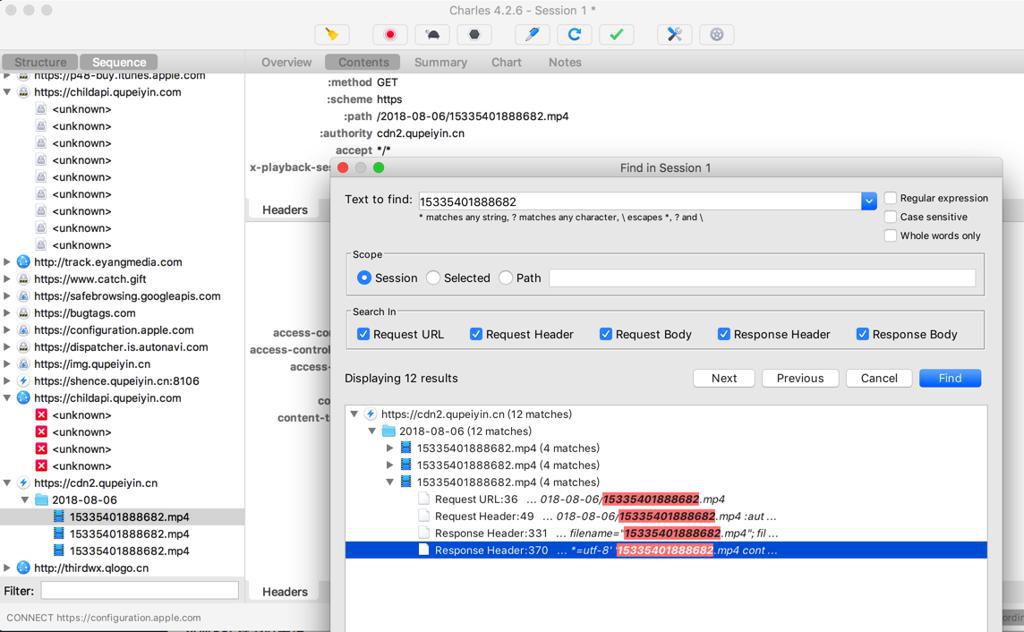
Task: Click the Path scope text field
Action: click(762, 278)
